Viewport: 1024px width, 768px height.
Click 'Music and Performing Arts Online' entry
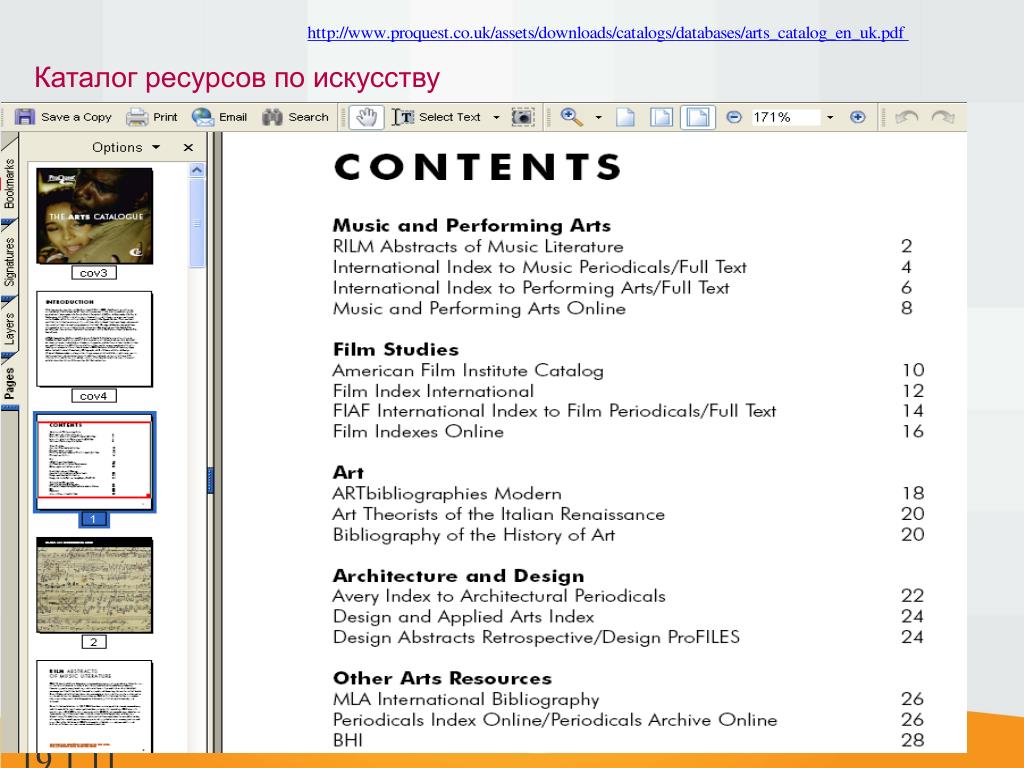(x=479, y=308)
